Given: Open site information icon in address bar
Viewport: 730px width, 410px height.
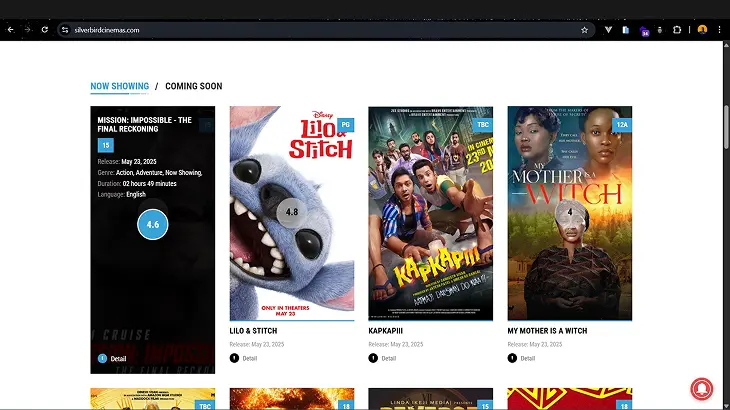Looking at the screenshot, I should (65, 30).
